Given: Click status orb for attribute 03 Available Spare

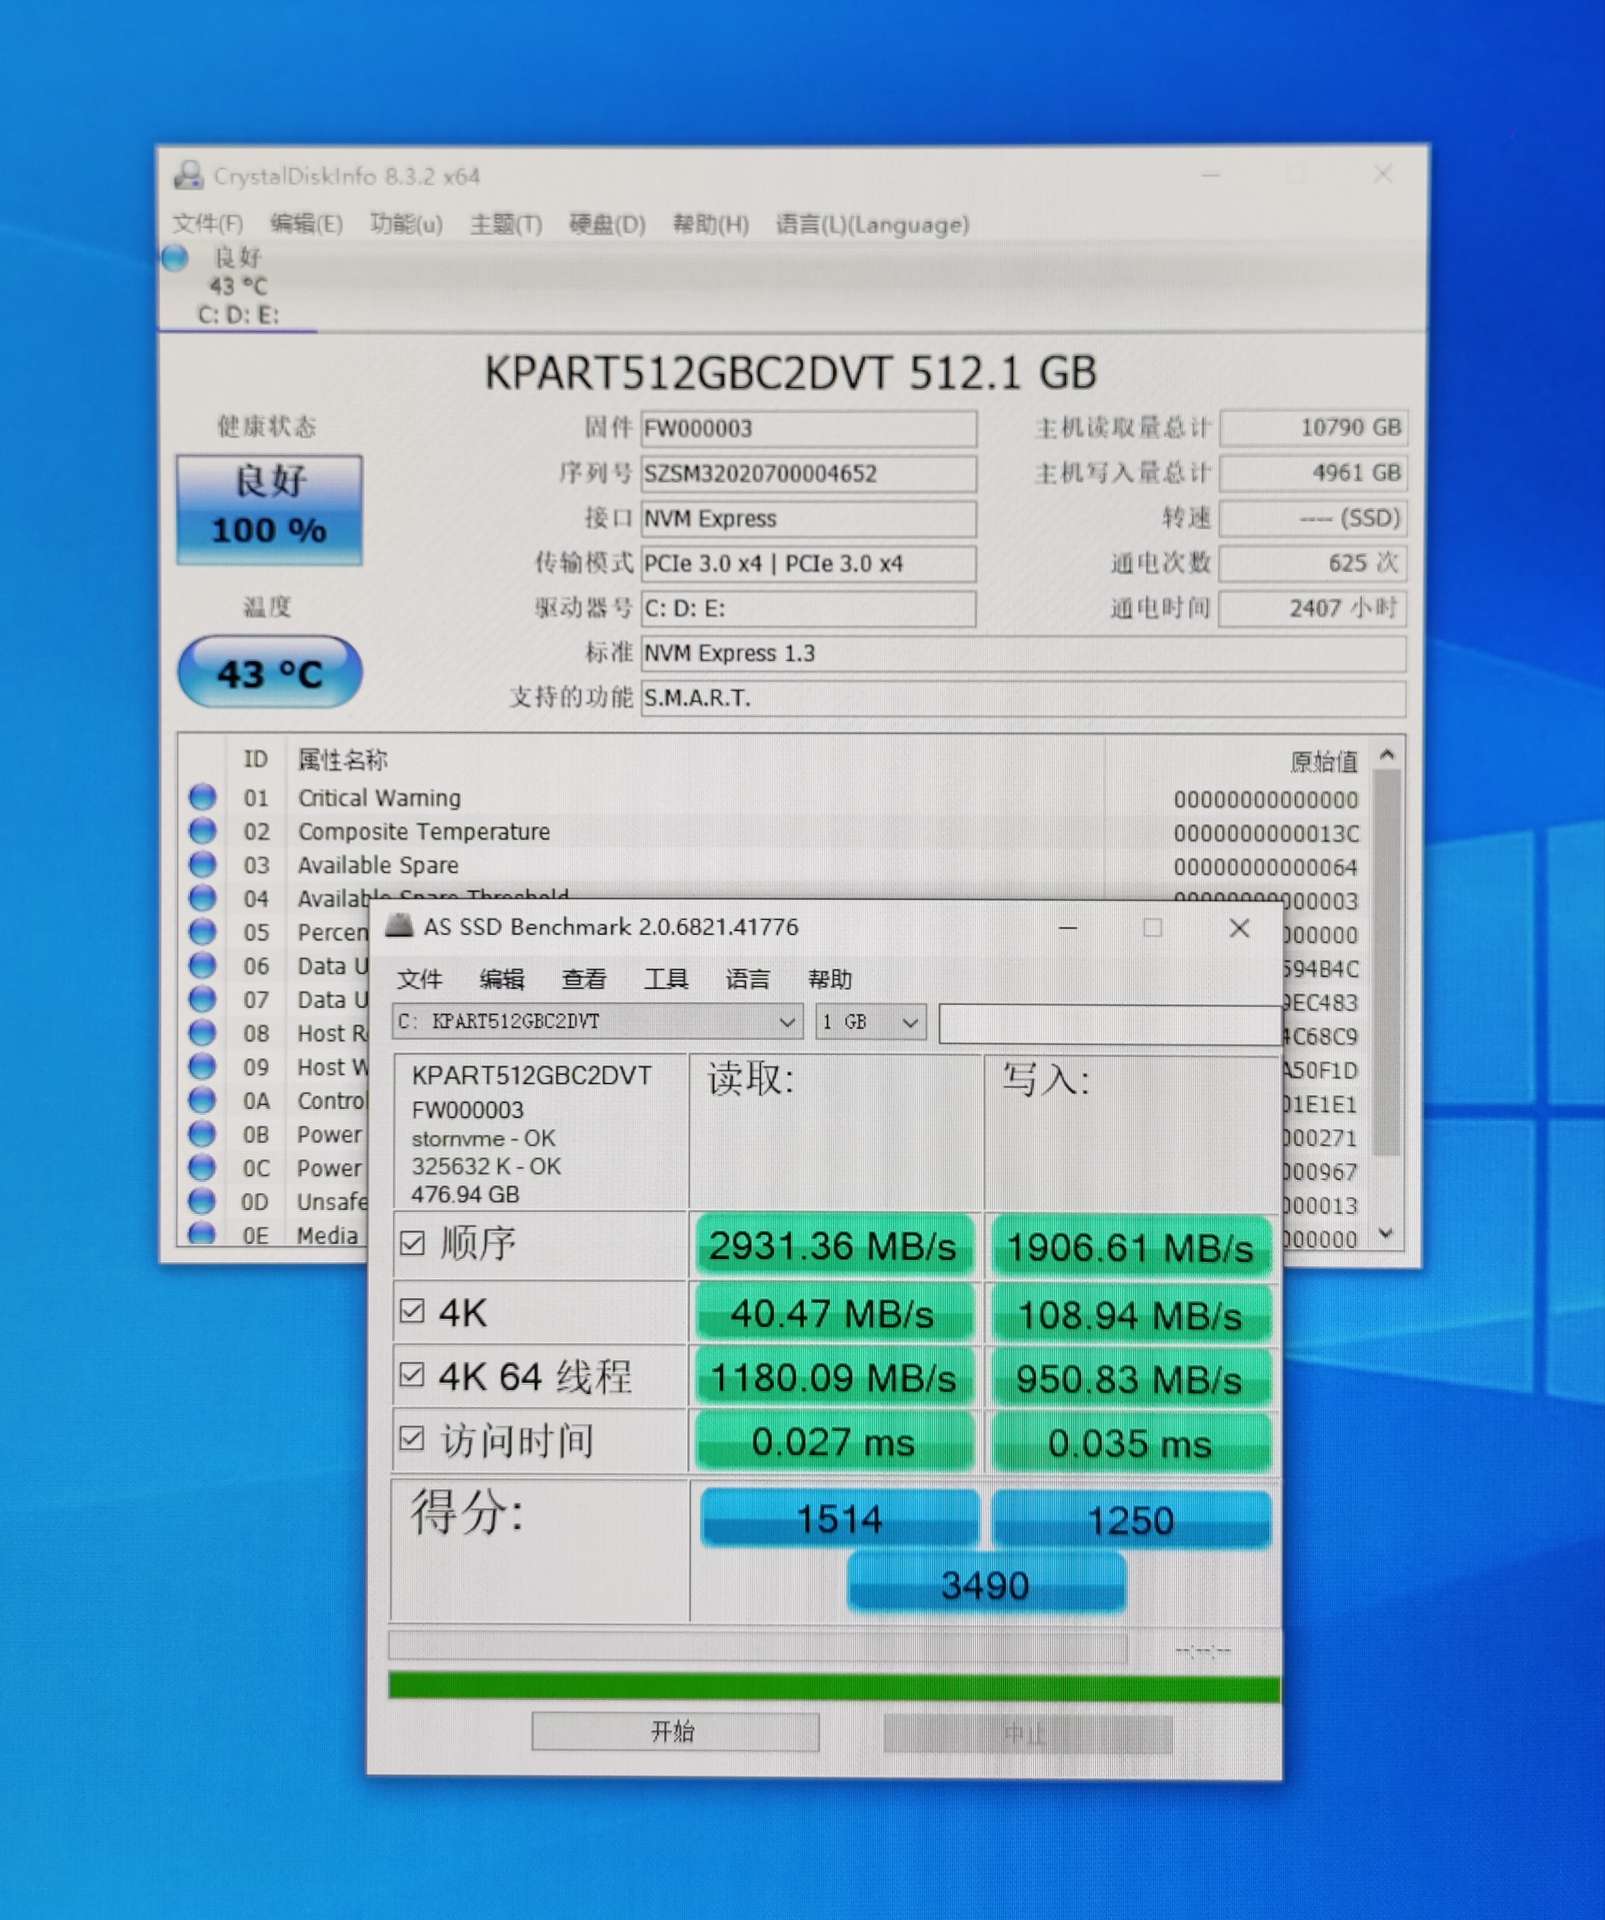Looking at the screenshot, I should (202, 864).
